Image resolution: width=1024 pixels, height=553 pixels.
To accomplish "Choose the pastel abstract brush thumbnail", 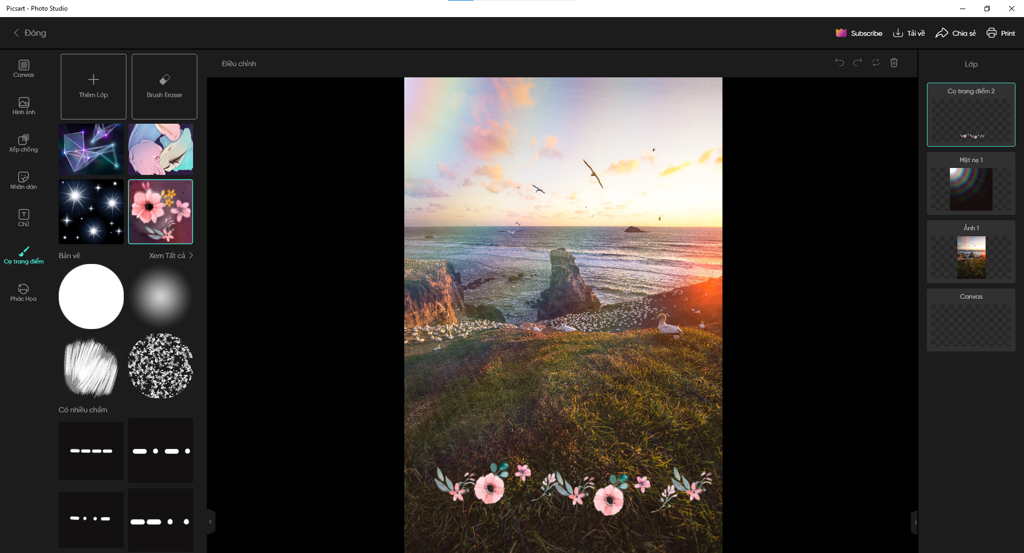I will pos(161,149).
